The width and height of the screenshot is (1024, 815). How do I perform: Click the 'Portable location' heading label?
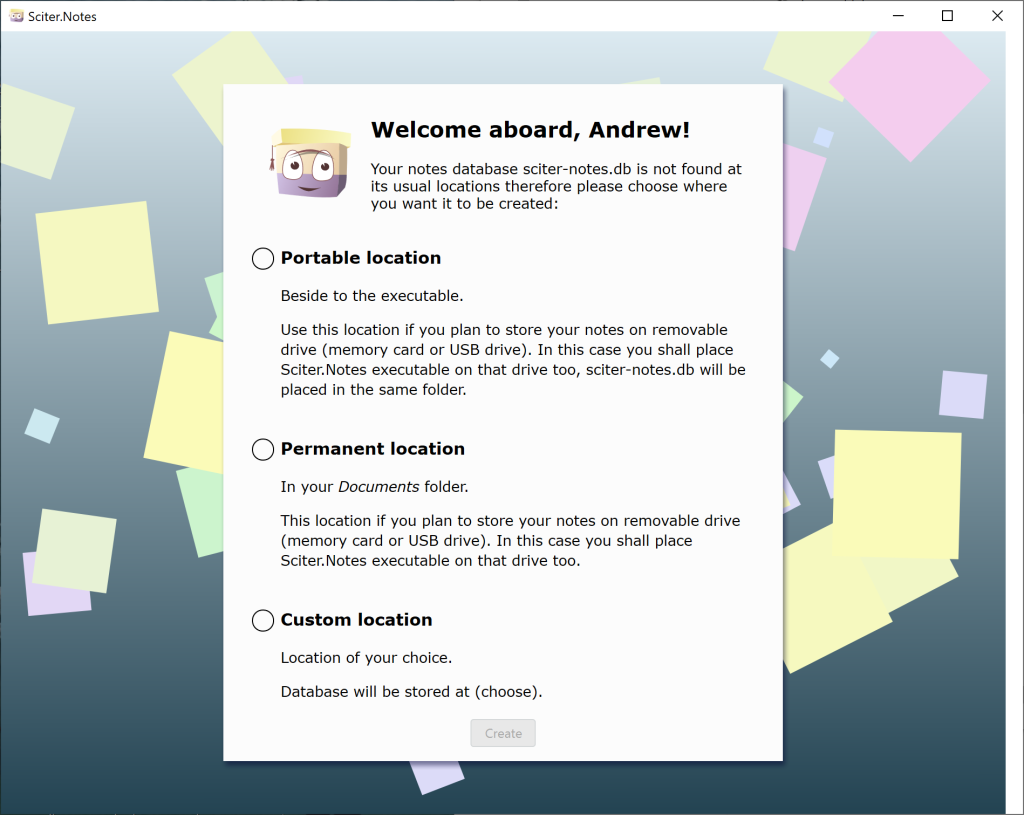pyautogui.click(x=360, y=258)
